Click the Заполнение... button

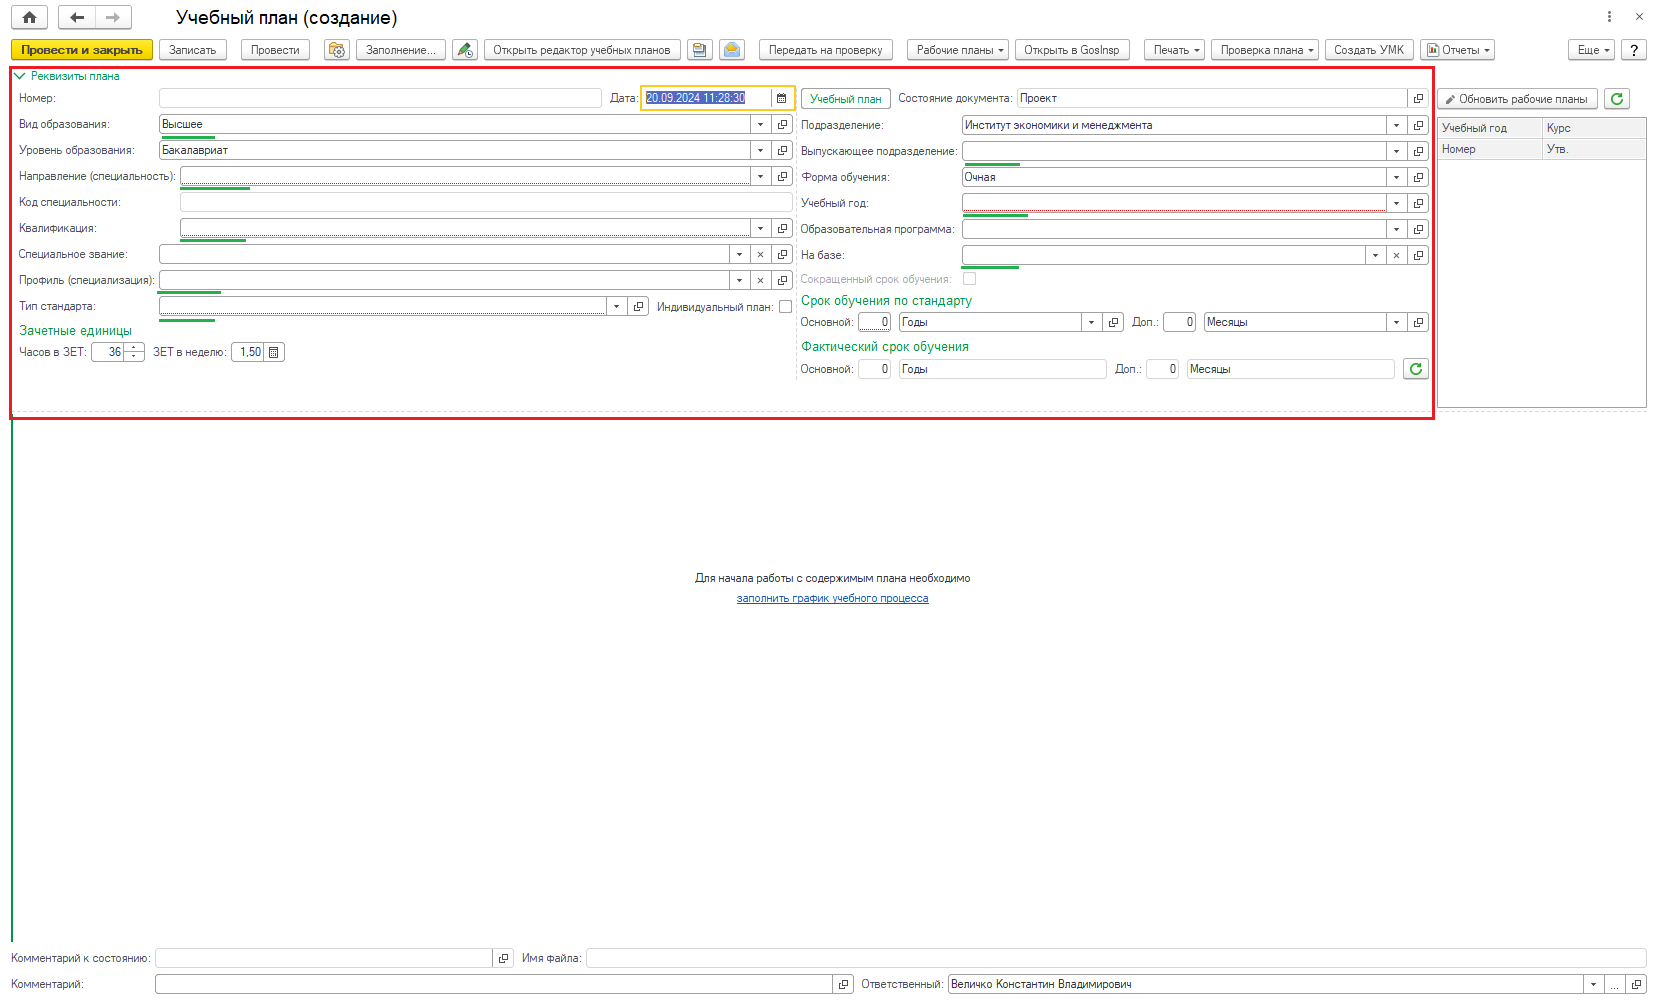[401, 50]
